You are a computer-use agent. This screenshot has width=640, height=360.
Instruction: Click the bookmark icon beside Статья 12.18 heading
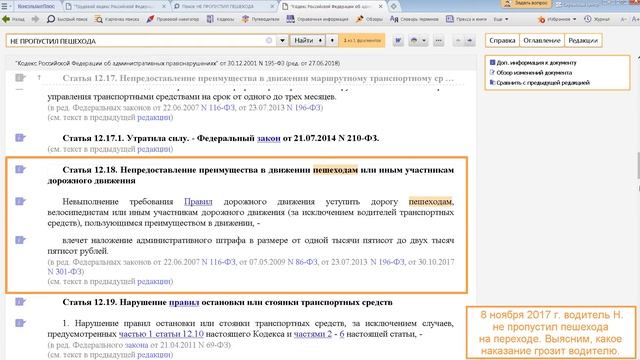tap(20, 169)
